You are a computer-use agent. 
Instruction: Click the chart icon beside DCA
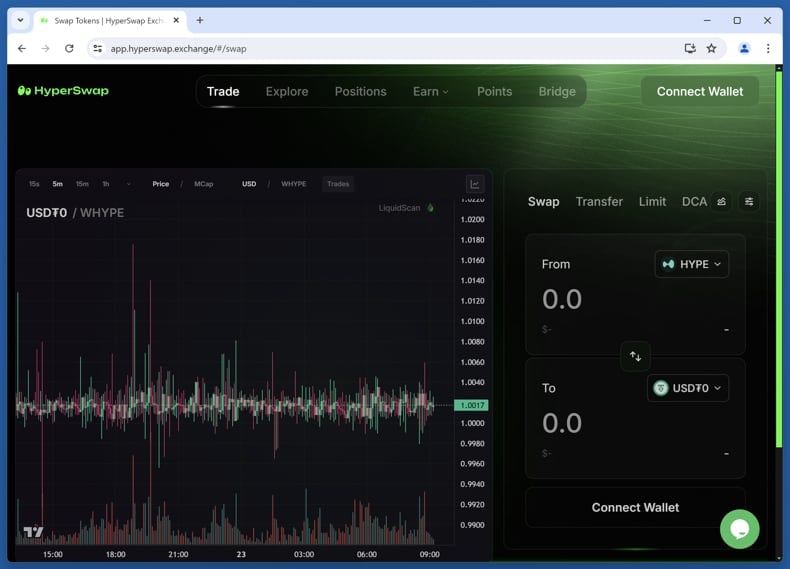coord(721,202)
